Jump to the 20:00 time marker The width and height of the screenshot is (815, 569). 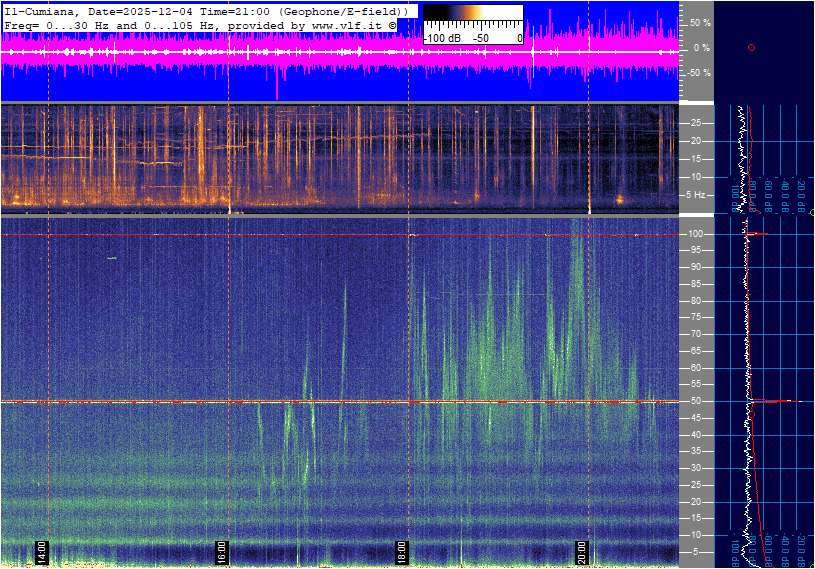pyautogui.click(x=582, y=552)
